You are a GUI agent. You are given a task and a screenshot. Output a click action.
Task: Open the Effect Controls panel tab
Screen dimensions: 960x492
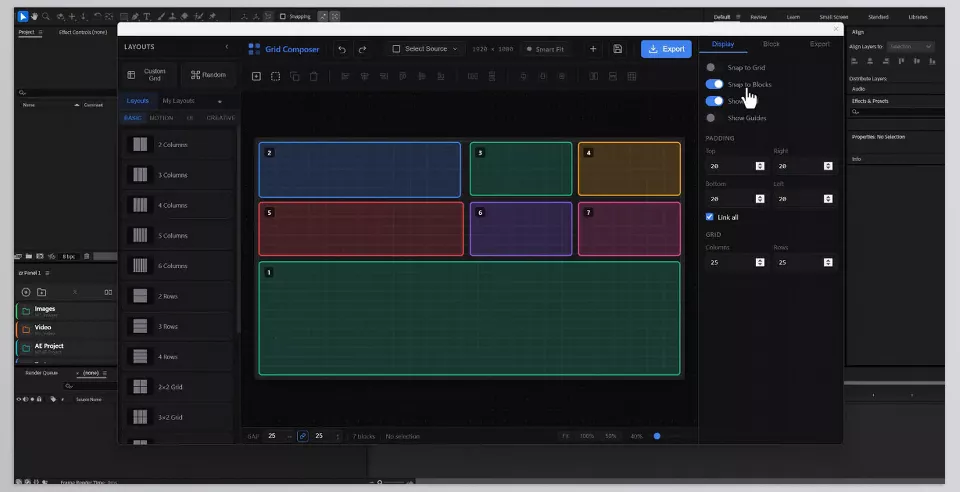(83, 32)
